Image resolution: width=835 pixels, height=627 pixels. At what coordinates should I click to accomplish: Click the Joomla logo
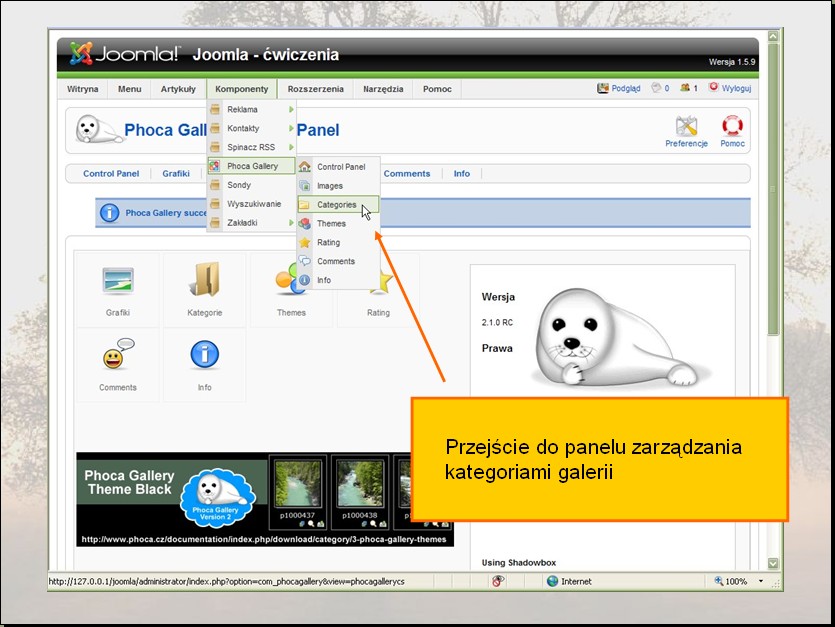[125, 53]
